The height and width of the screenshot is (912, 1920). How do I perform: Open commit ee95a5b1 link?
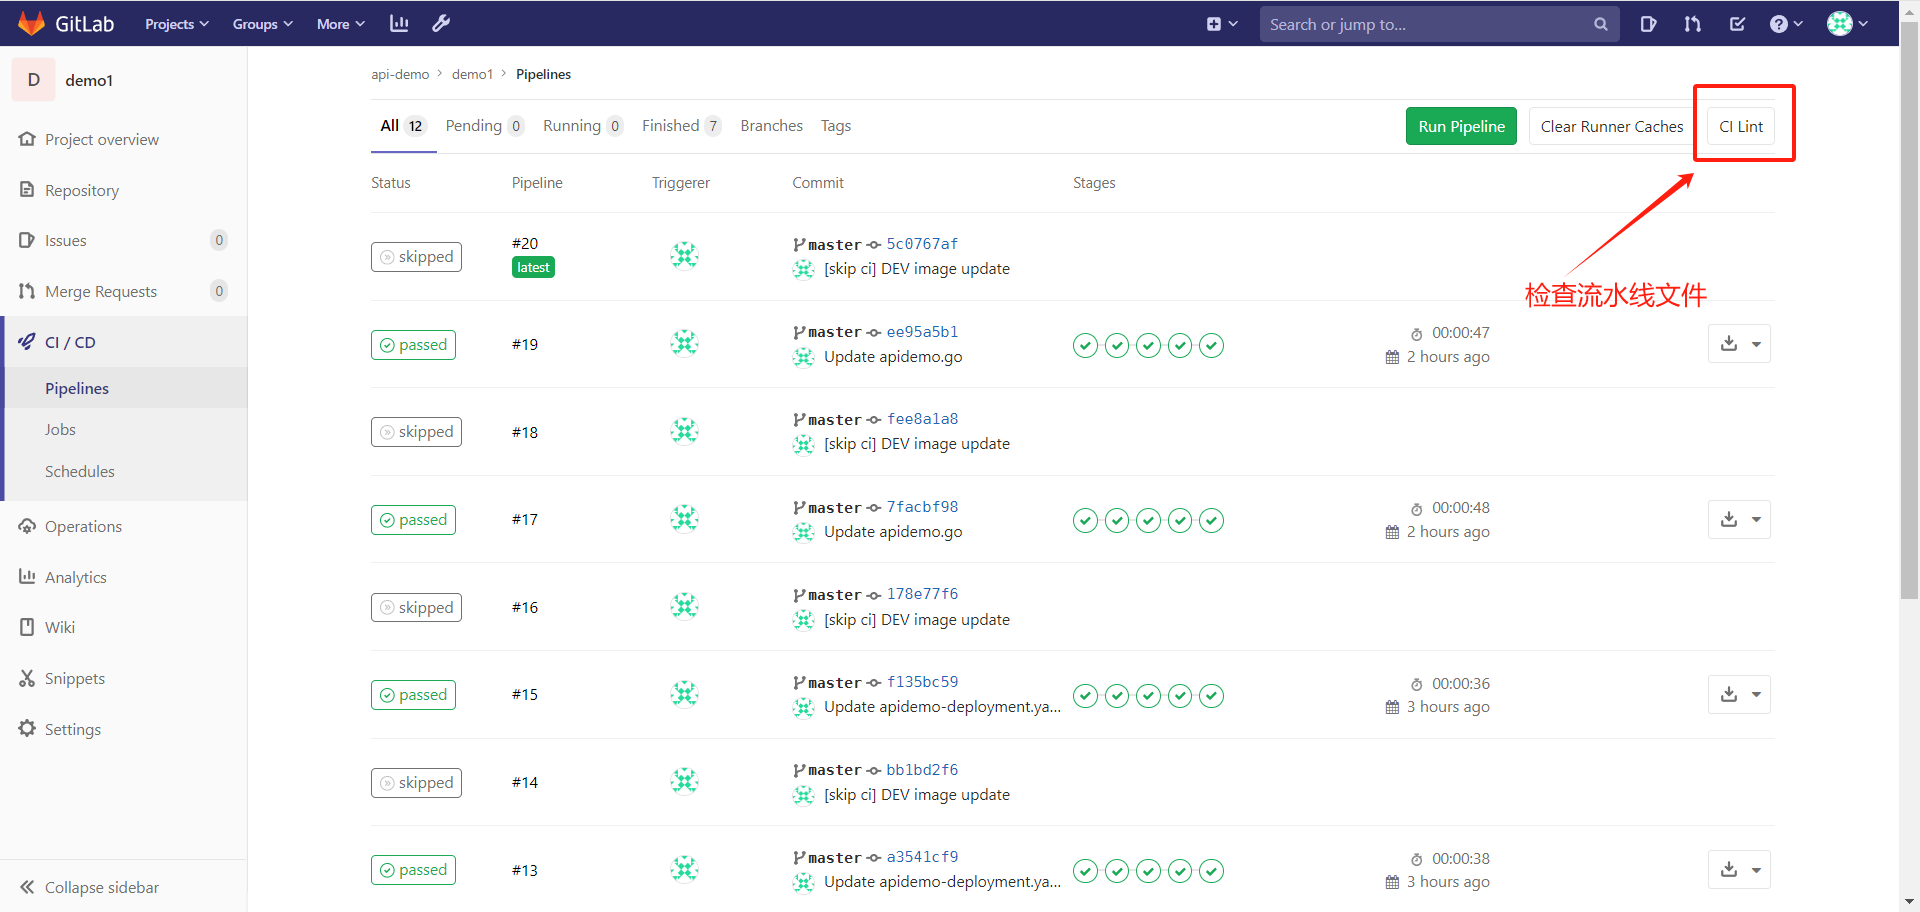922,331
